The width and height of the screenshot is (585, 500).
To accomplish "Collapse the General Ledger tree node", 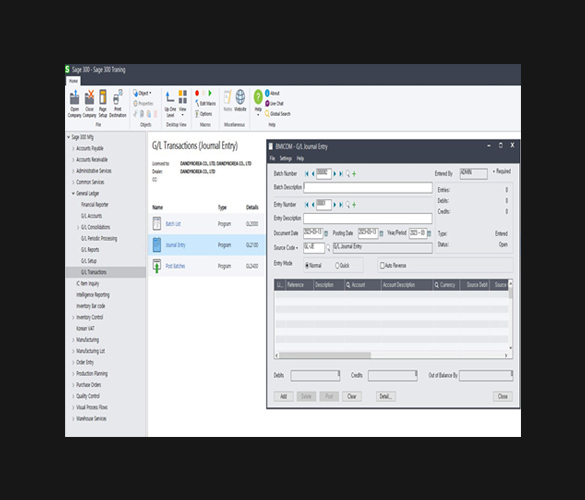I will (x=73, y=193).
